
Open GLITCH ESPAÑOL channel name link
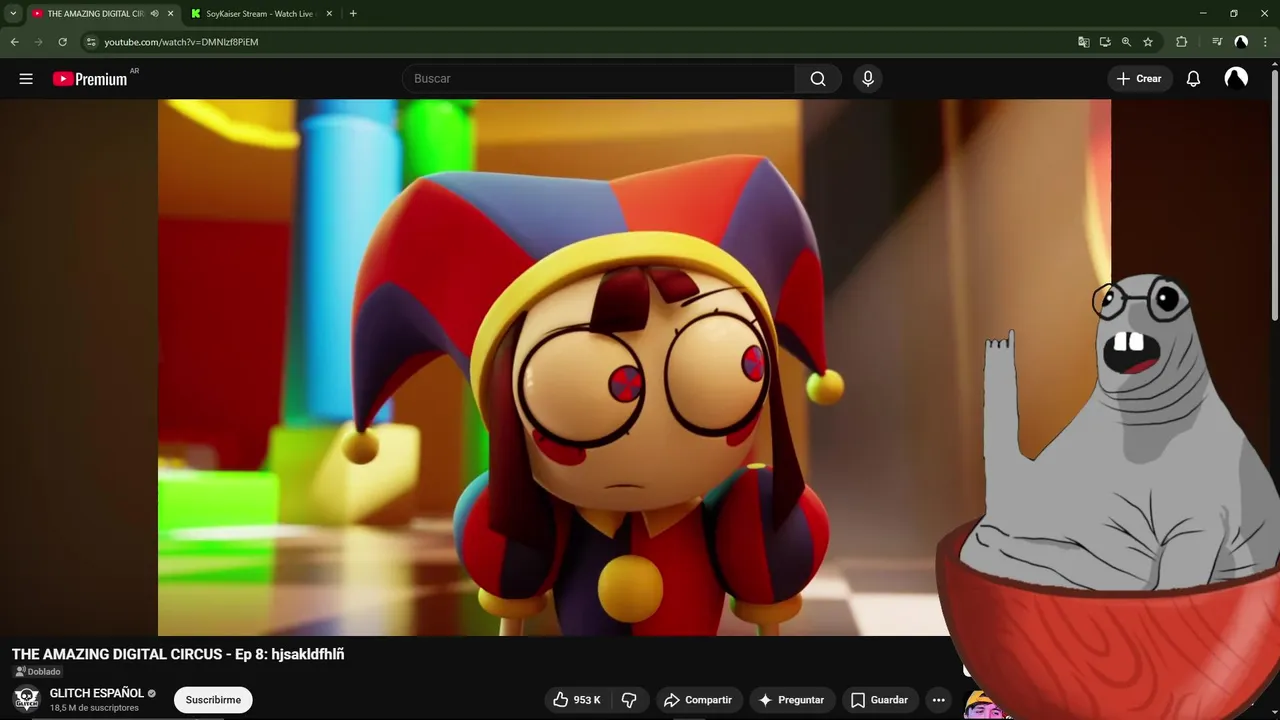pos(97,693)
